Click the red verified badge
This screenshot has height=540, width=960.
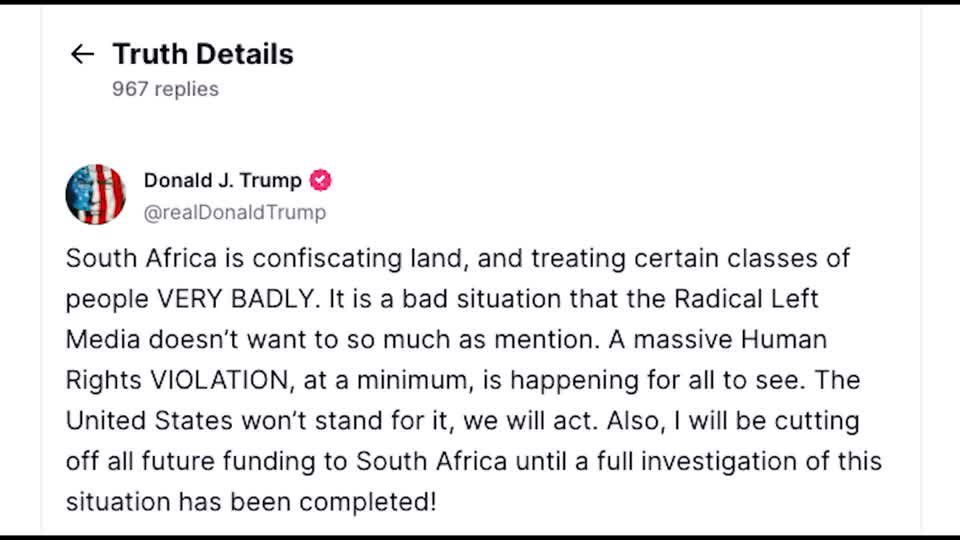[x=320, y=181]
